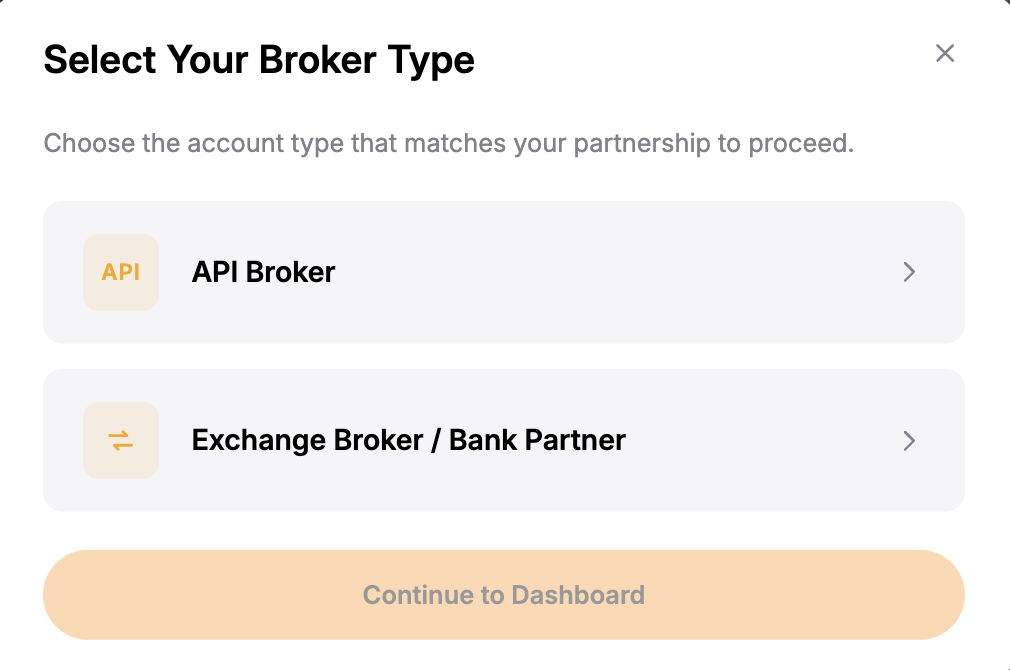Proceed with the peach Continue to Dashboard button
This screenshot has width=1010, height=670.
504,595
